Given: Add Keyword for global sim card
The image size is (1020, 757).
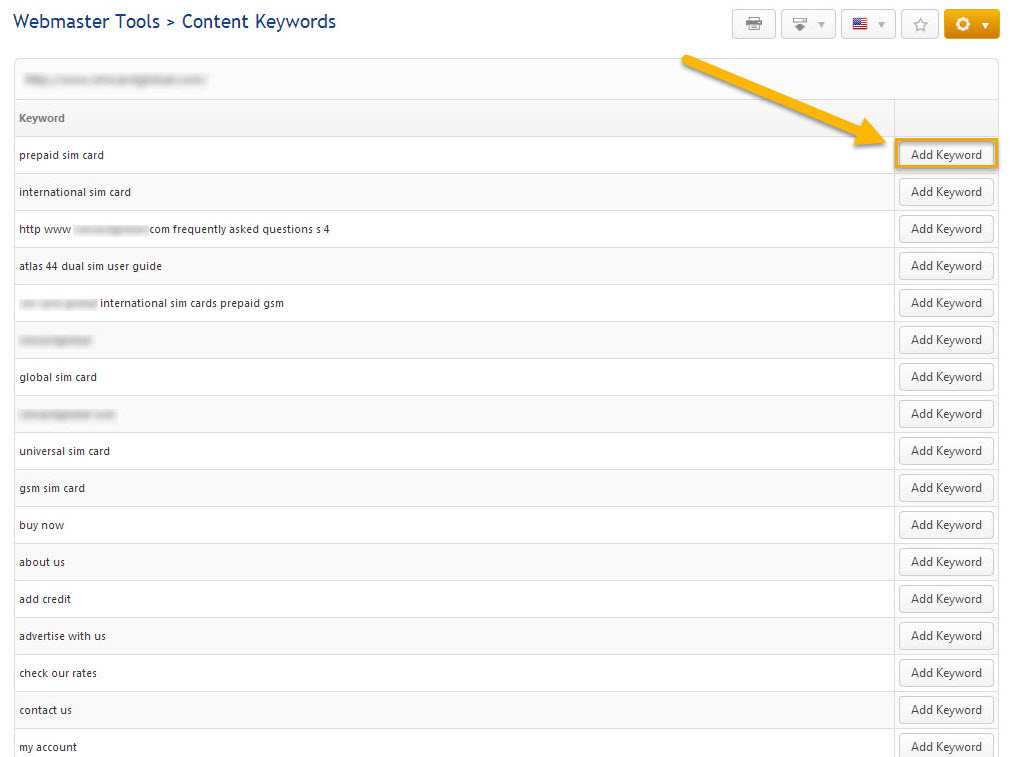Looking at the screenshot, I should [946, 377].
